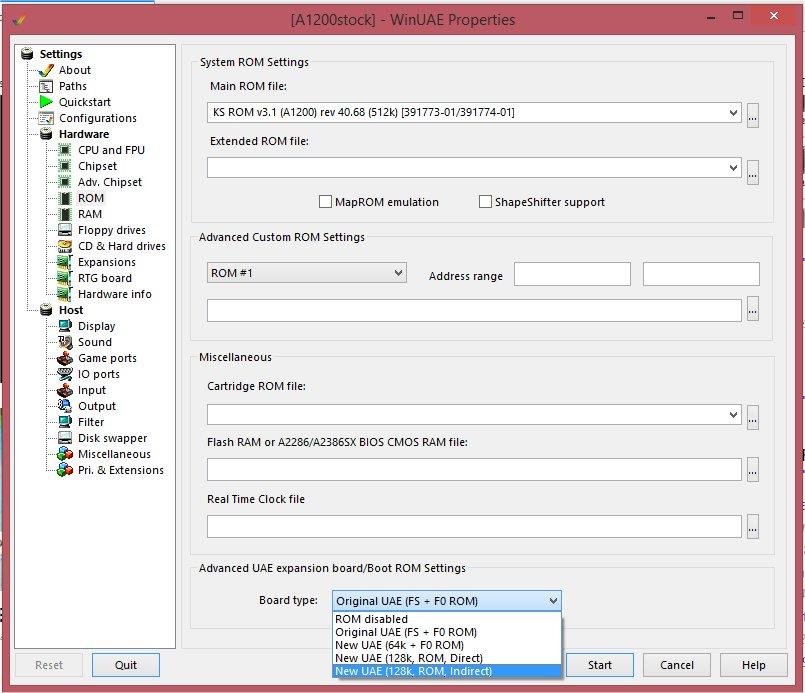Click the Game ports joystick icon
805x693 pixels.
pos(65,358)
